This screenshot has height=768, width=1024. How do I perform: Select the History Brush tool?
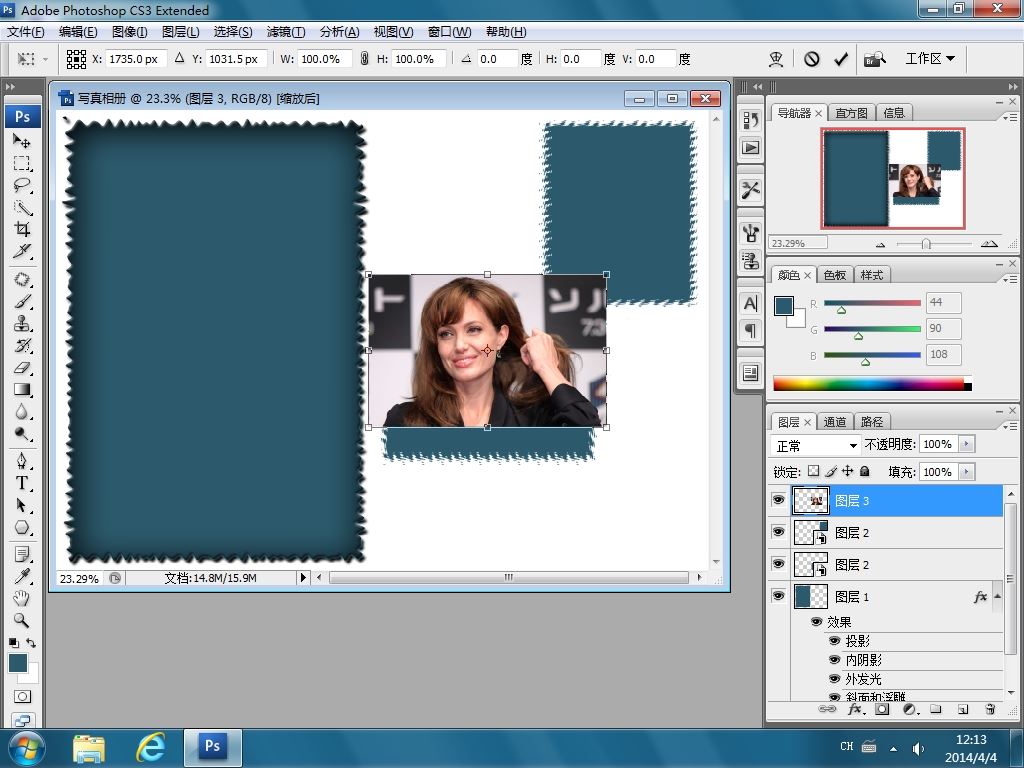(22, 345)
